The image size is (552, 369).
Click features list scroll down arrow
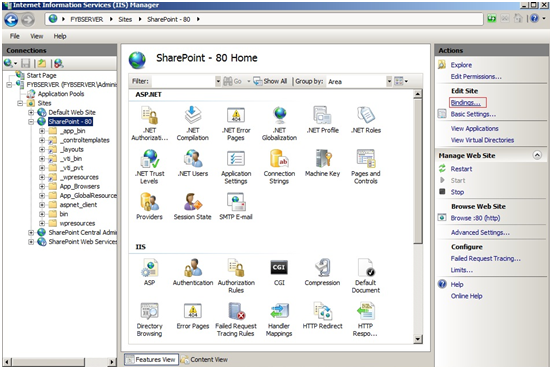pos(418,339)
